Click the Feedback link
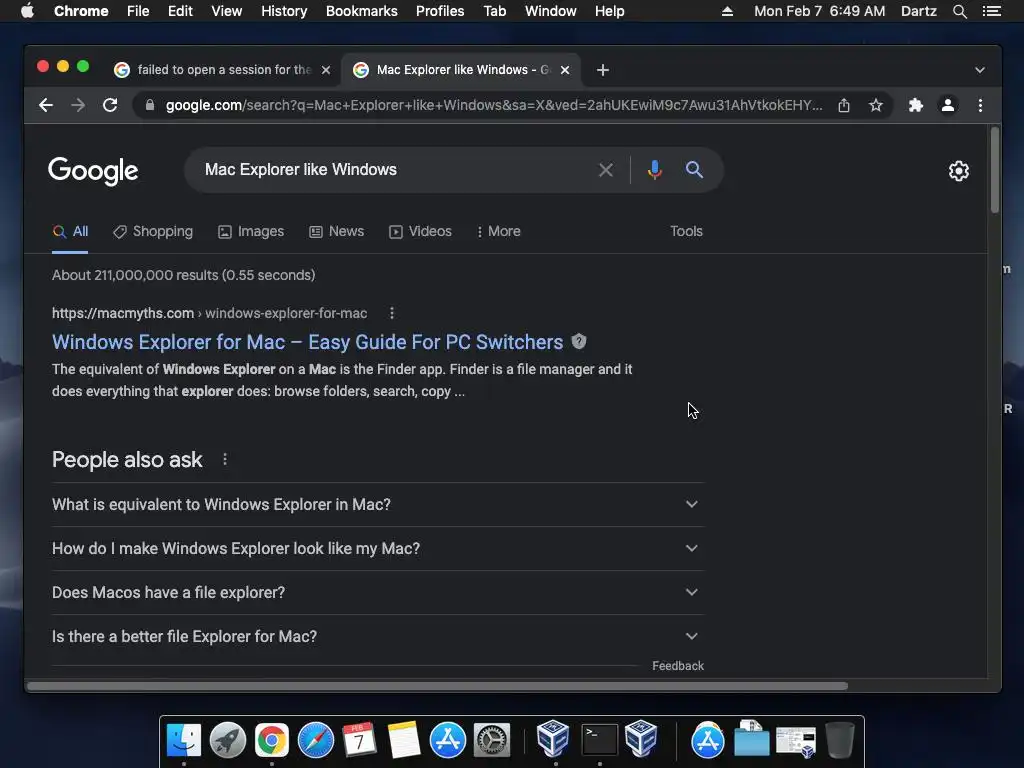The height and width of the screenshot is (768, 1024). point(678,666)
